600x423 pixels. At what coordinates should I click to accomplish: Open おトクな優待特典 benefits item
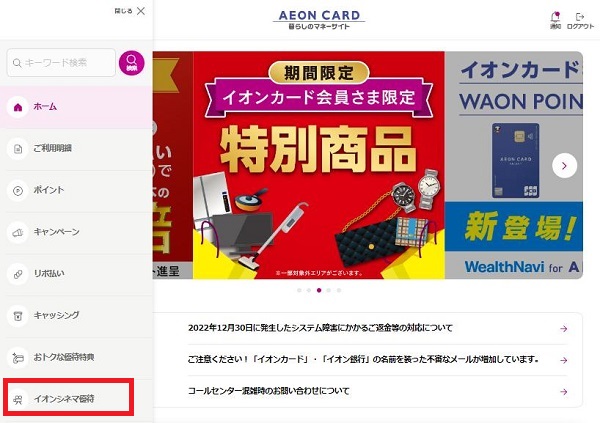[76, 358]
